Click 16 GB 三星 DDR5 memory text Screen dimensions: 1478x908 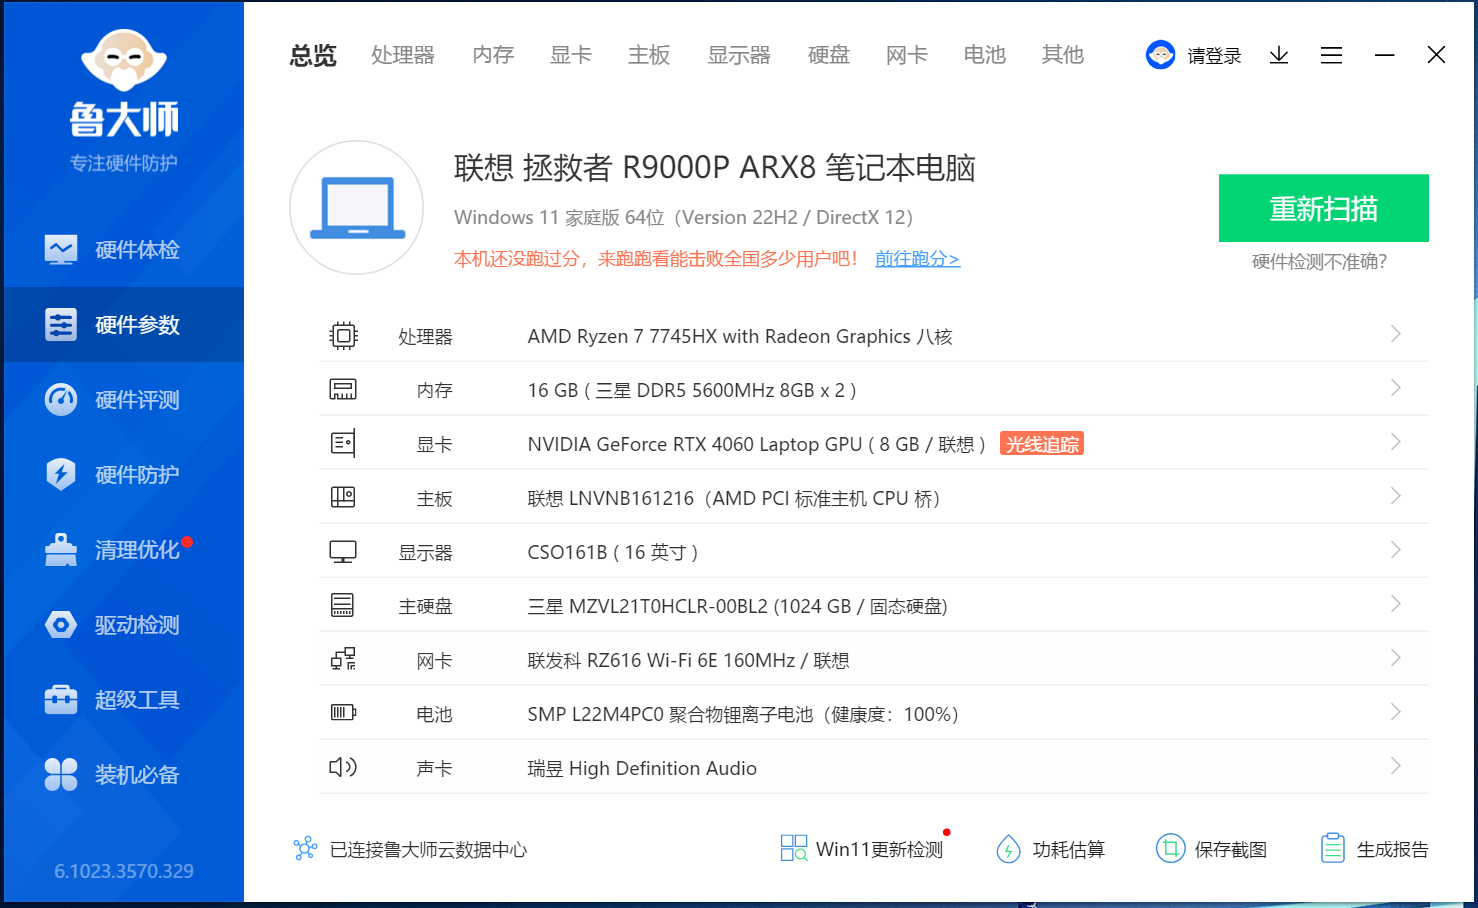692,391
